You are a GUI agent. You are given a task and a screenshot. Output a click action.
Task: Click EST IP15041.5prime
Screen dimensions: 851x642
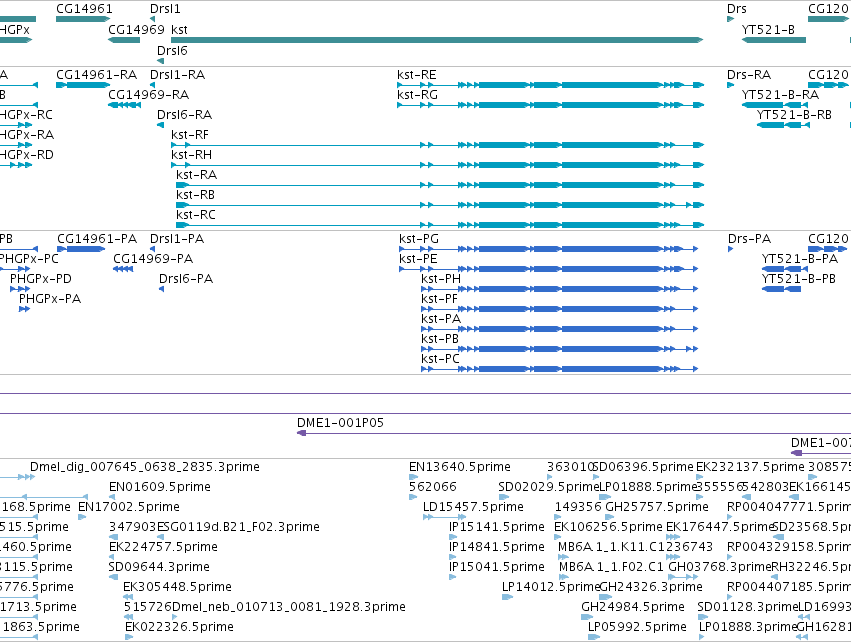coord(497,567)
